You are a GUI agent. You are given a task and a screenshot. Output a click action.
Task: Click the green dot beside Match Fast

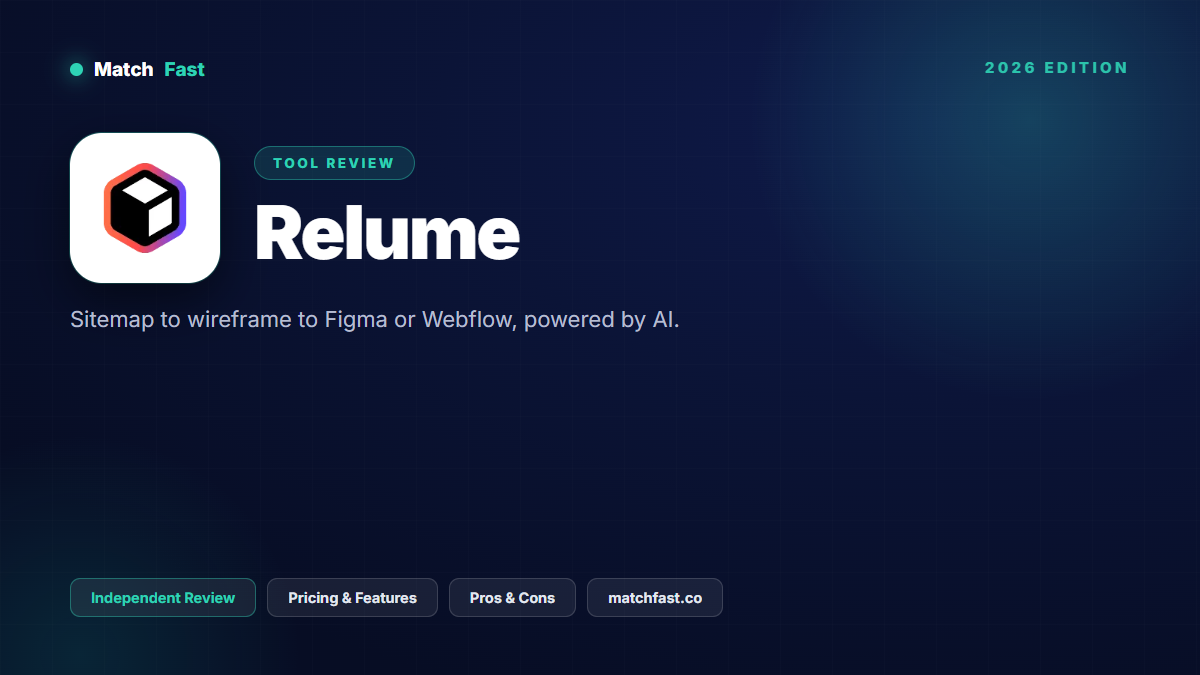76,70
